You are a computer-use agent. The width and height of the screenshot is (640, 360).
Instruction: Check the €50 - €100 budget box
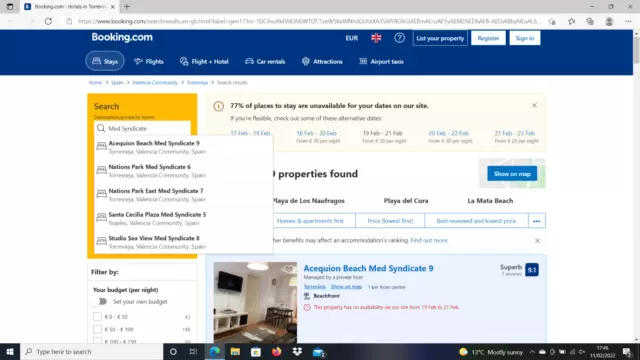coord(97,329)
